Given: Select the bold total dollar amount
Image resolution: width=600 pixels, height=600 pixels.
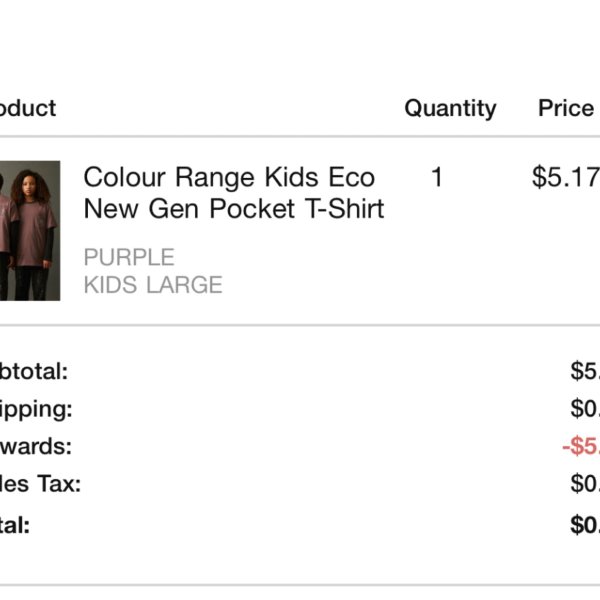Looking at the screenshot, I should point(585,525).
